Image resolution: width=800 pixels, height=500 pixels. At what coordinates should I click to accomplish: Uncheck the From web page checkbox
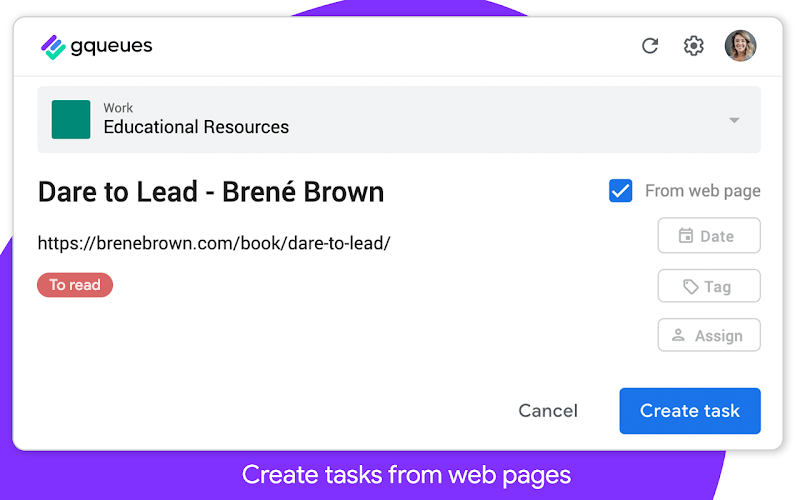point(620,191)
